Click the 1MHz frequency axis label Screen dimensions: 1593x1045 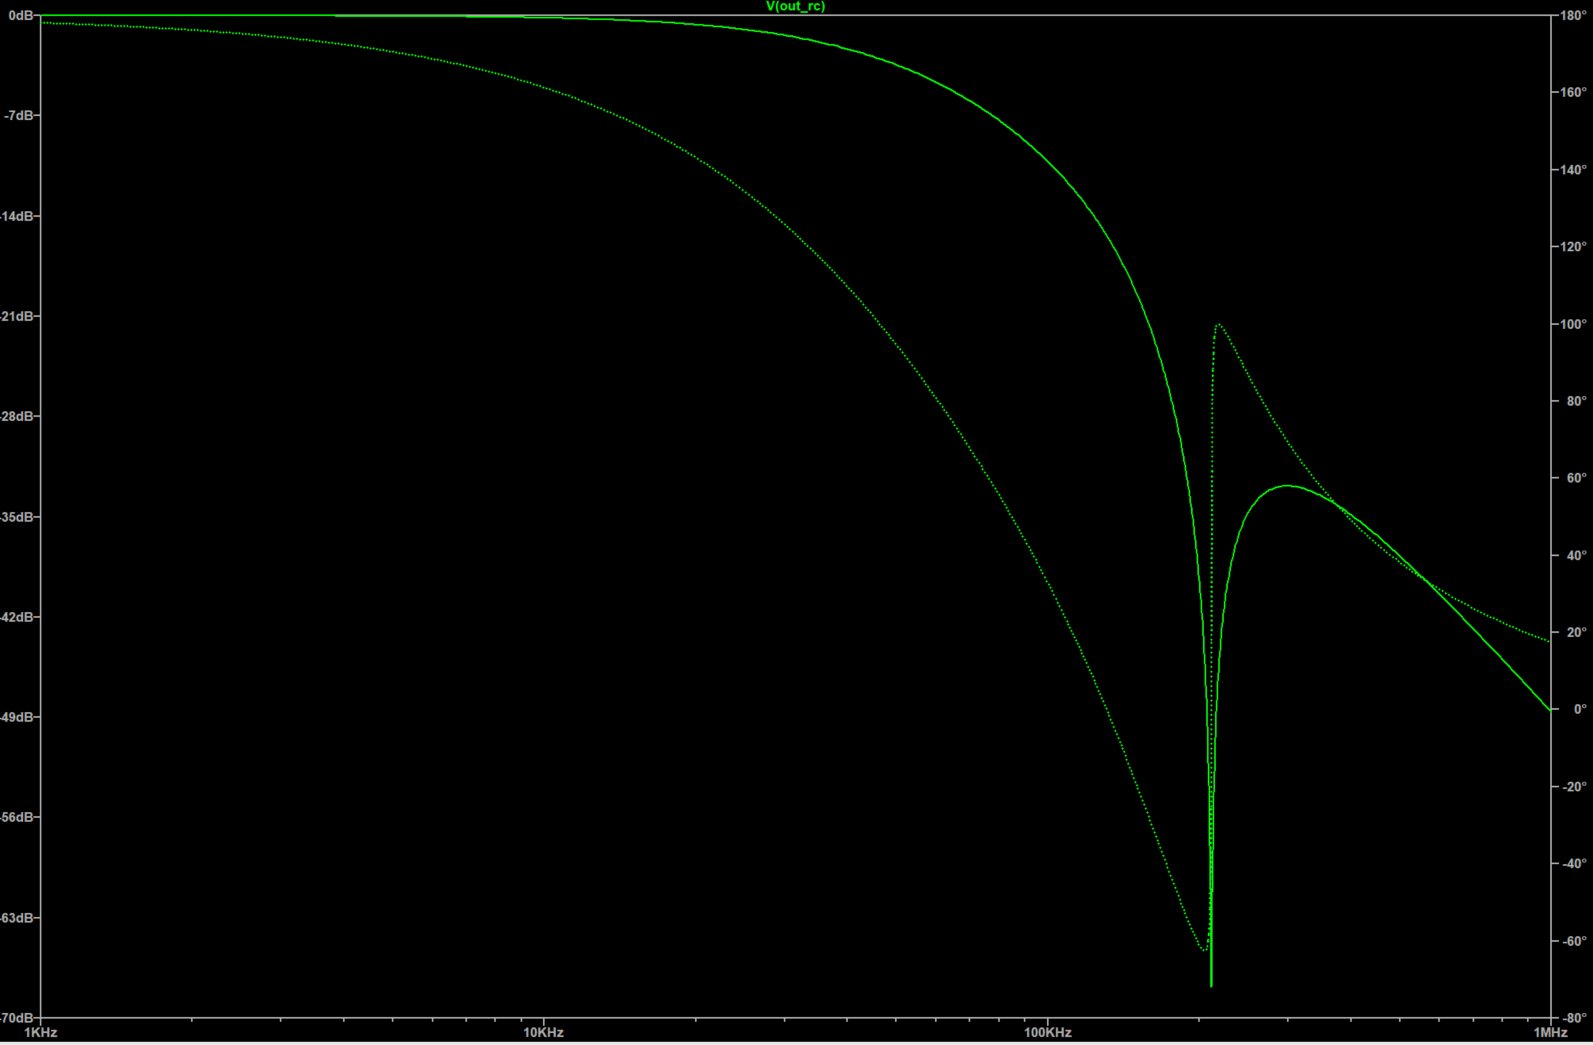pyautogui.click(x=1550, y=1032)
